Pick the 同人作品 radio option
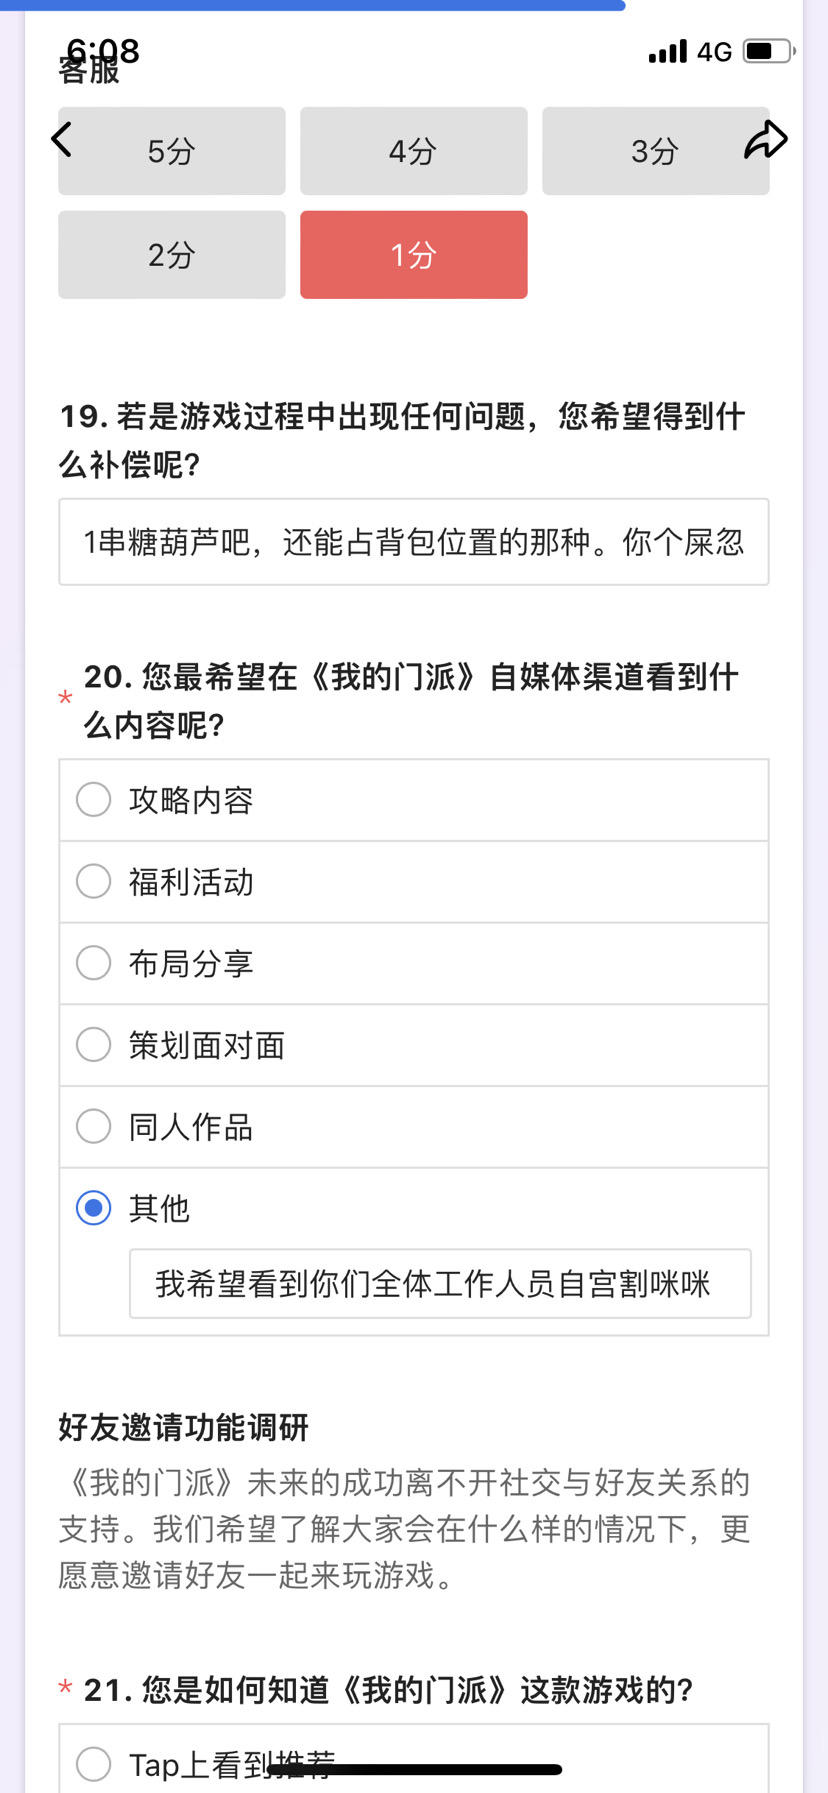 pos(414,1128)
